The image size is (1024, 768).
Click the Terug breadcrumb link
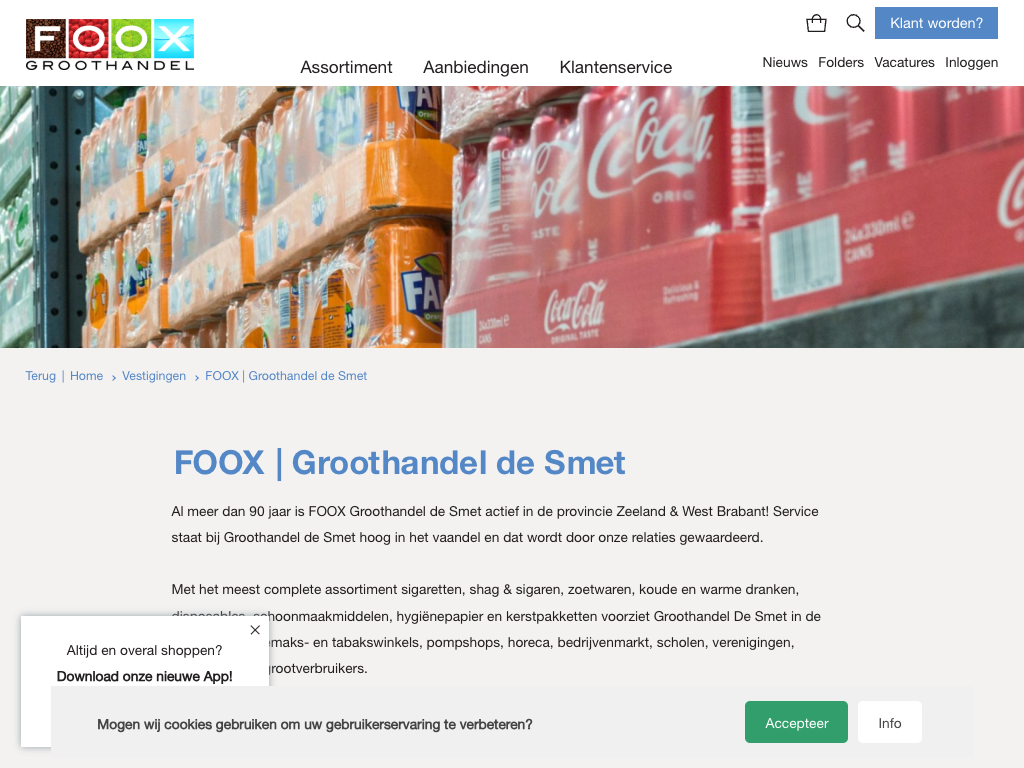(x=40, y=376)
